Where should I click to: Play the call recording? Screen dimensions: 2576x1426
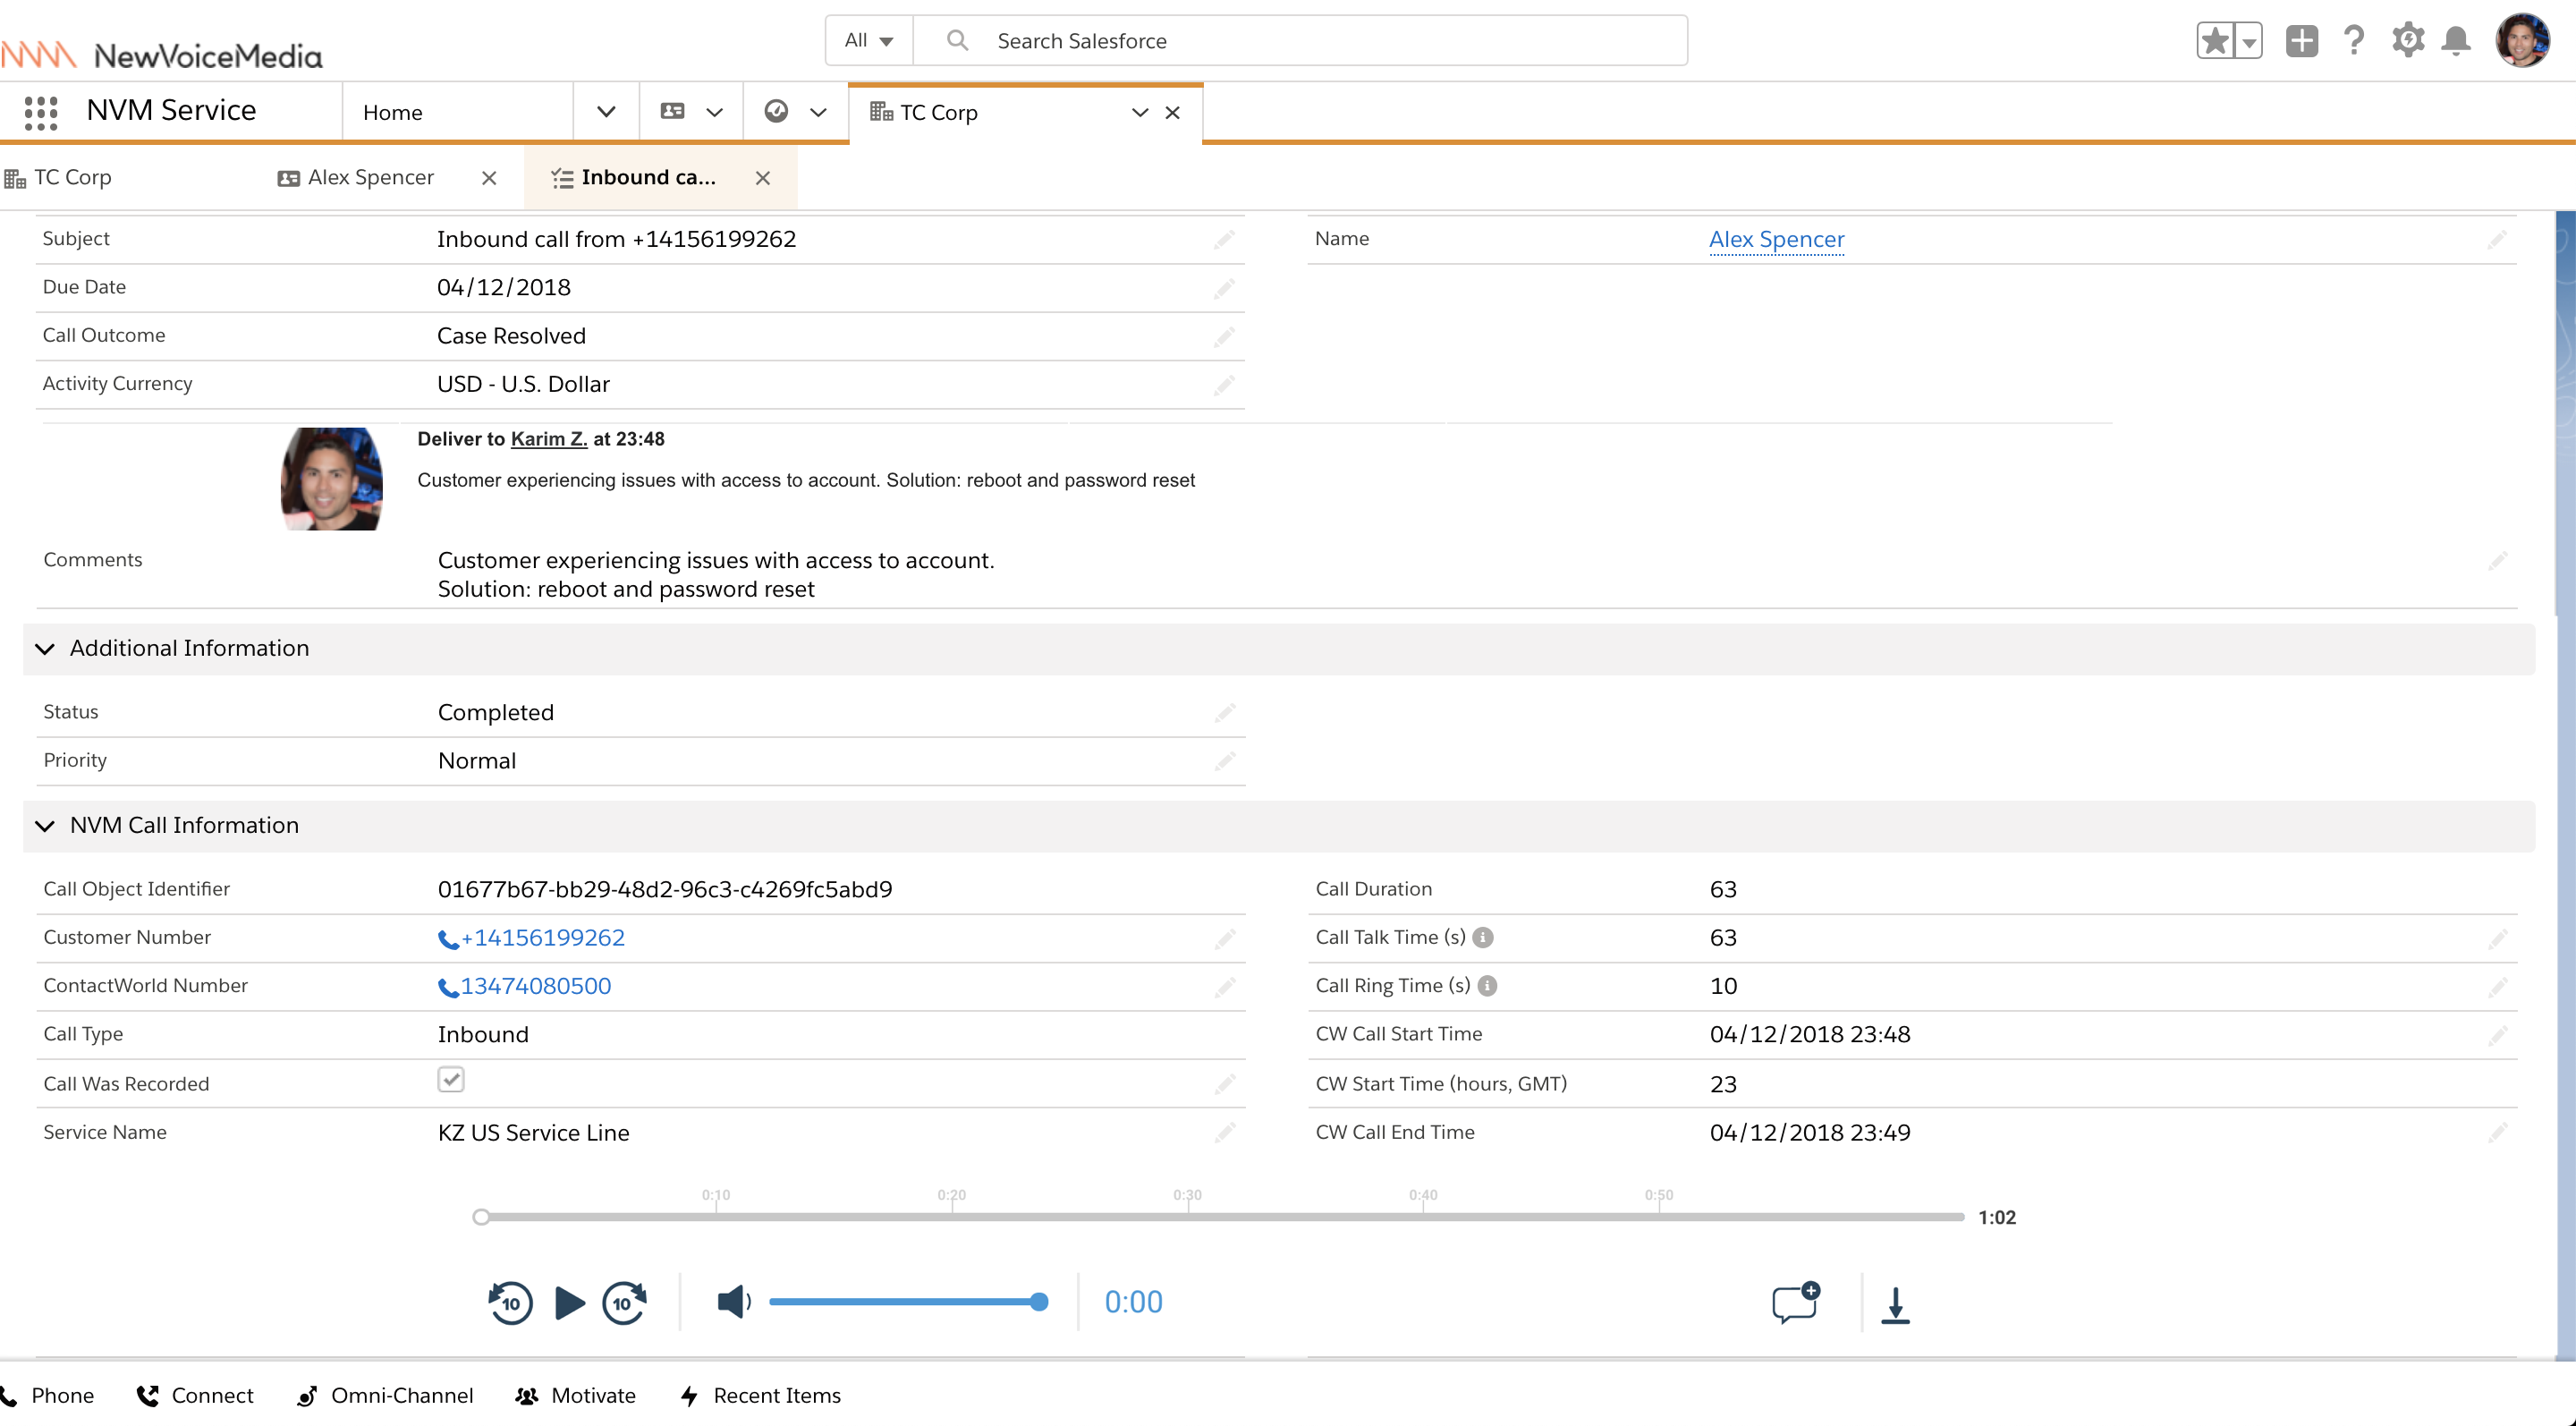[x=569, y=1303]
